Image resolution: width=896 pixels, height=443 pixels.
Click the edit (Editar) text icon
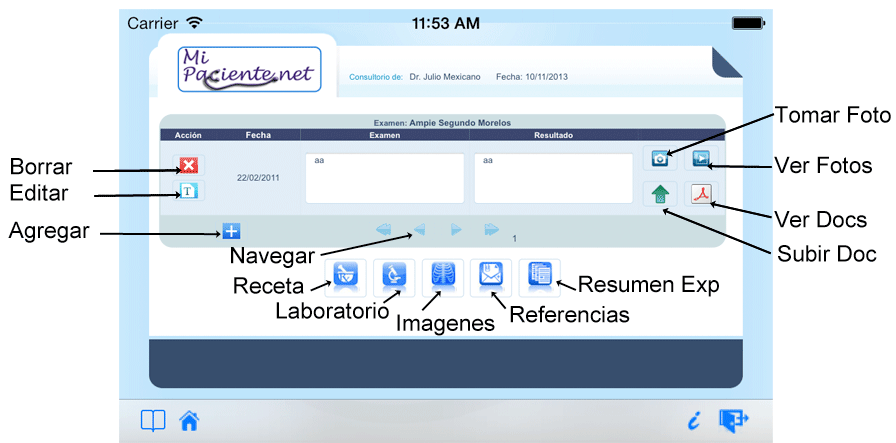click(x=187, y=191)
